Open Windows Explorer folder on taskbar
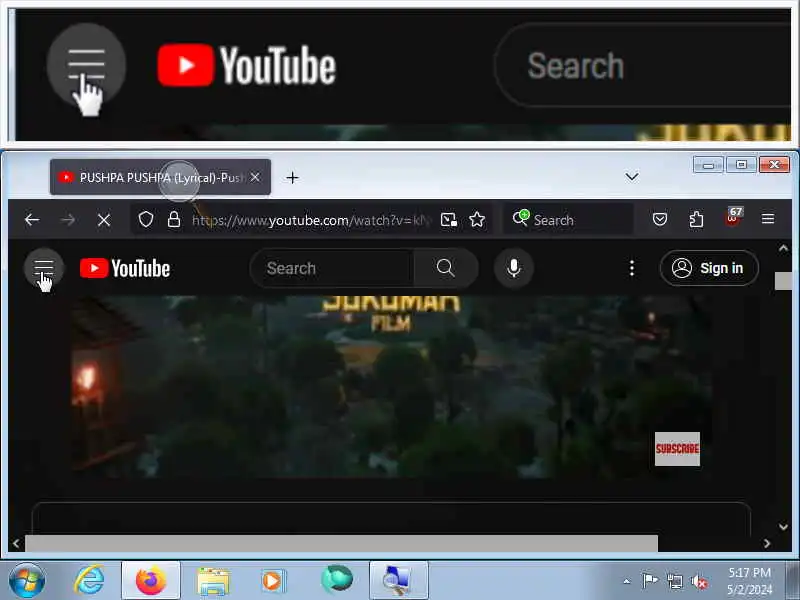 point(213,581)
